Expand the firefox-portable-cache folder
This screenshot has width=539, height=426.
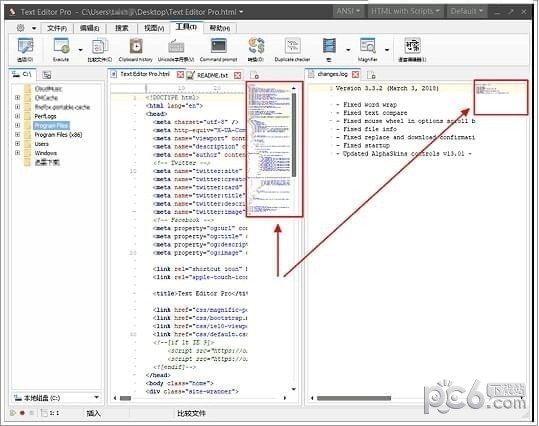point(18,107)
